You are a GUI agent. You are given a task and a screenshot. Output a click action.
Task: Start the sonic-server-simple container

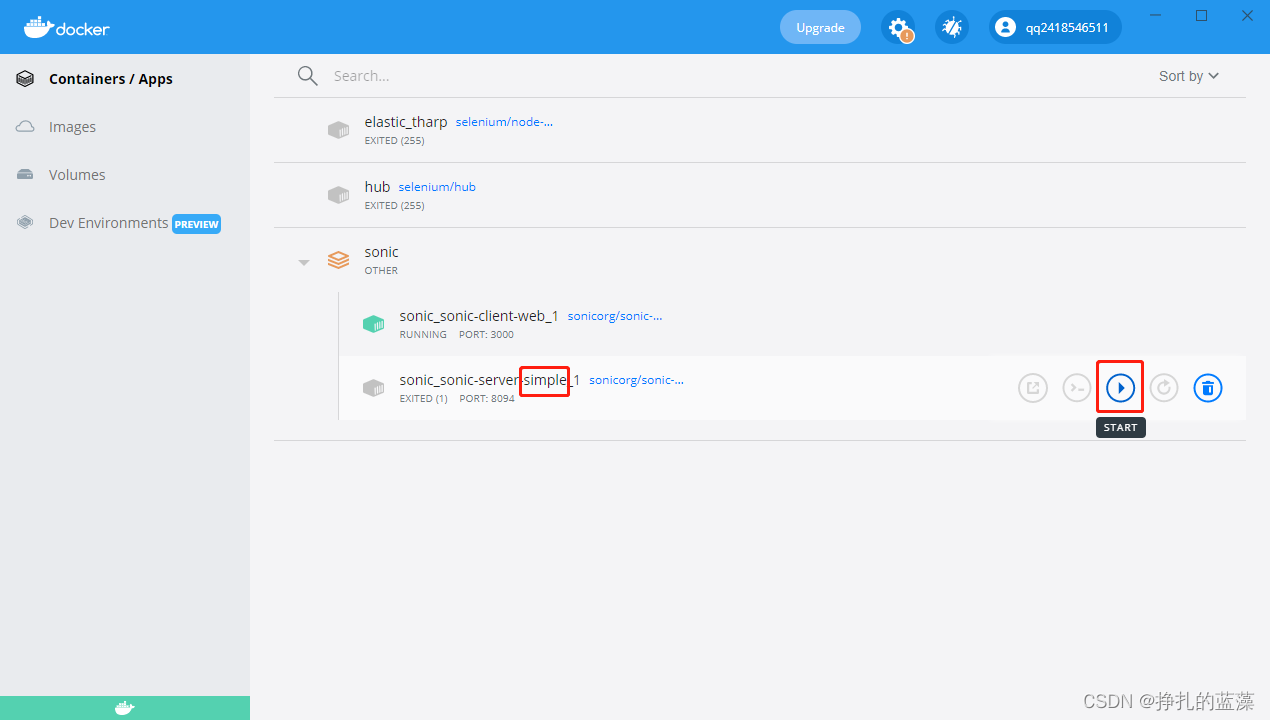point(1121,388)
